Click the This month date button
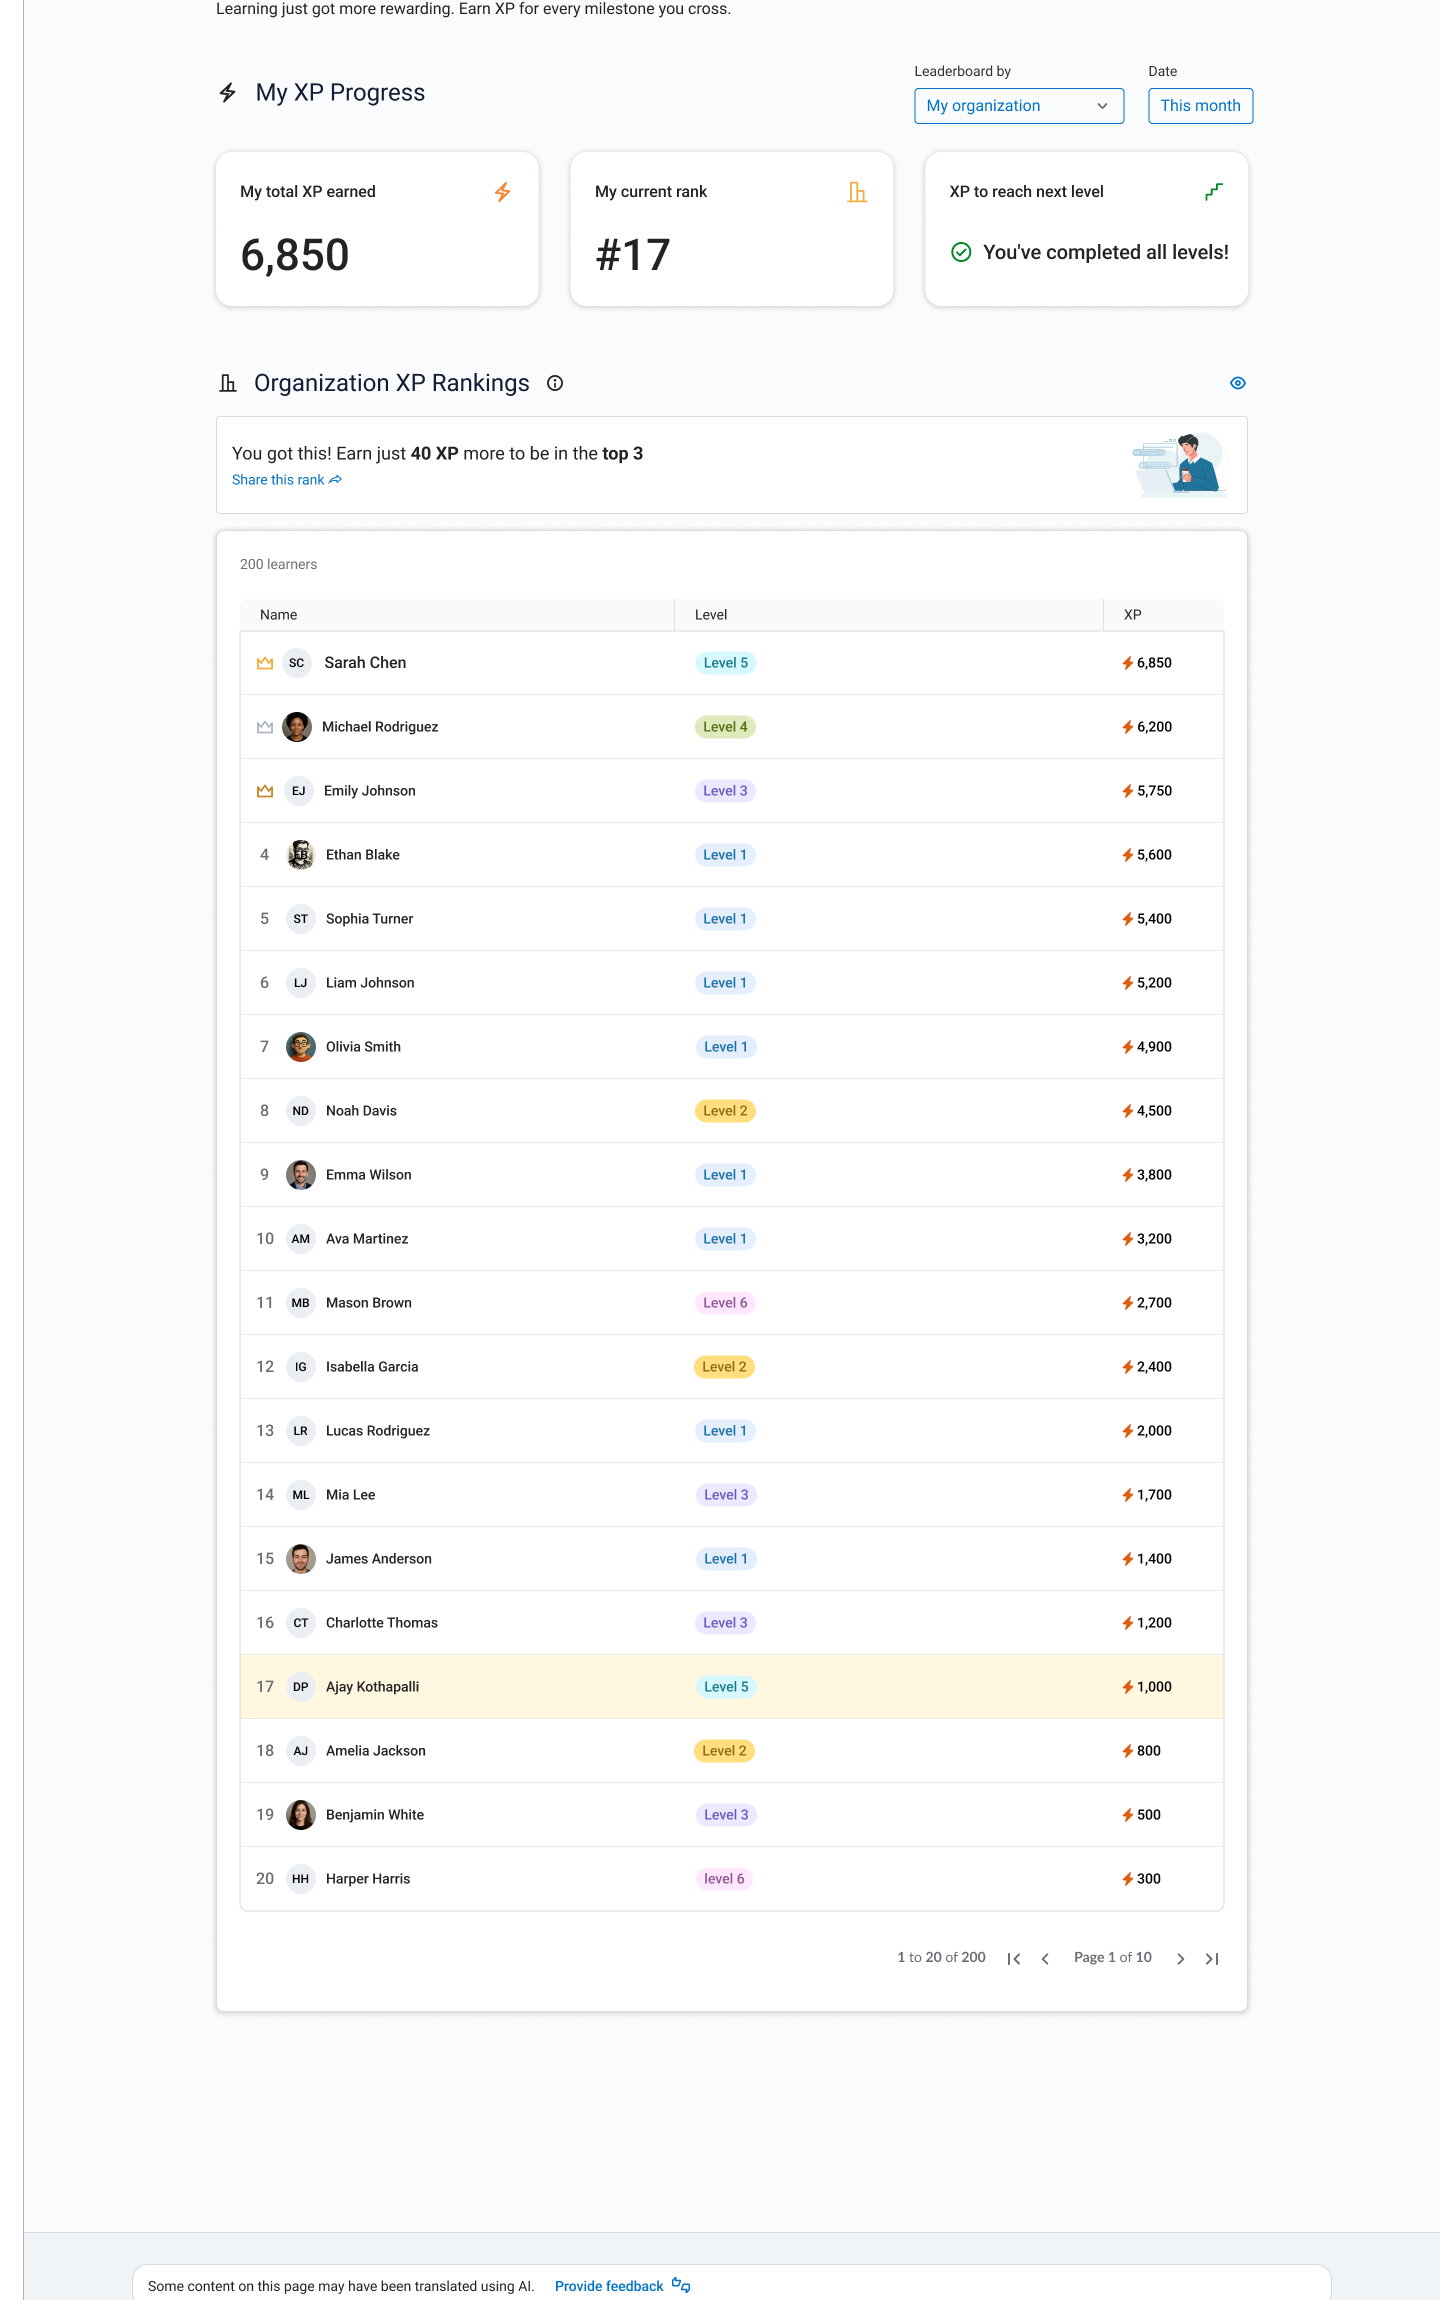The height and width of the screenshot is (2300, 1440). pos(1200,106)
